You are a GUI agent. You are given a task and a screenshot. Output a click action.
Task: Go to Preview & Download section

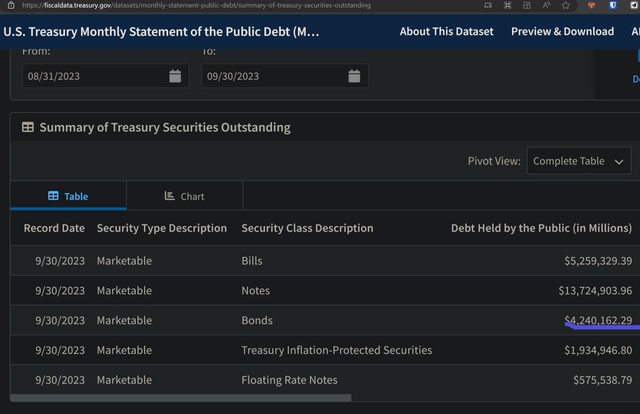[x=562, y=31]
